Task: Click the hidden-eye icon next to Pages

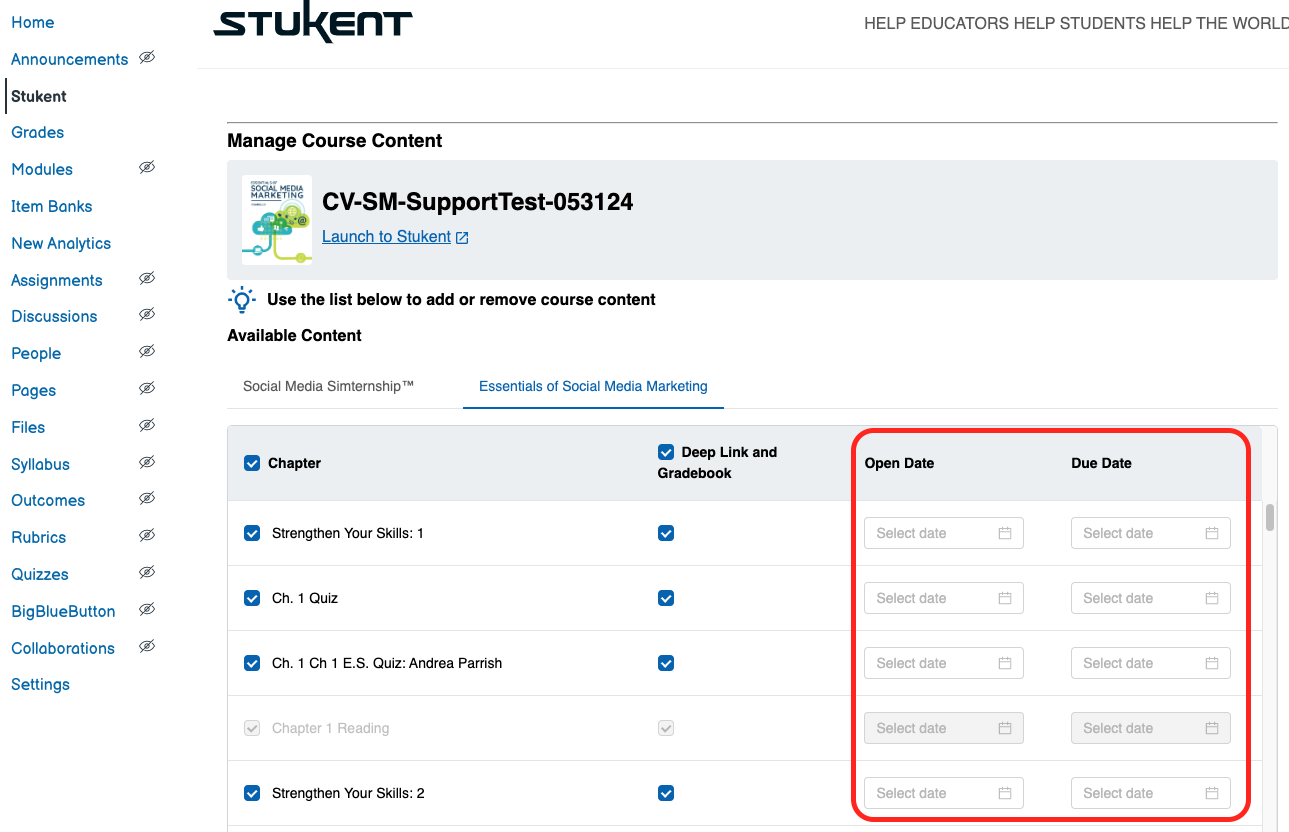Action: 147,389
